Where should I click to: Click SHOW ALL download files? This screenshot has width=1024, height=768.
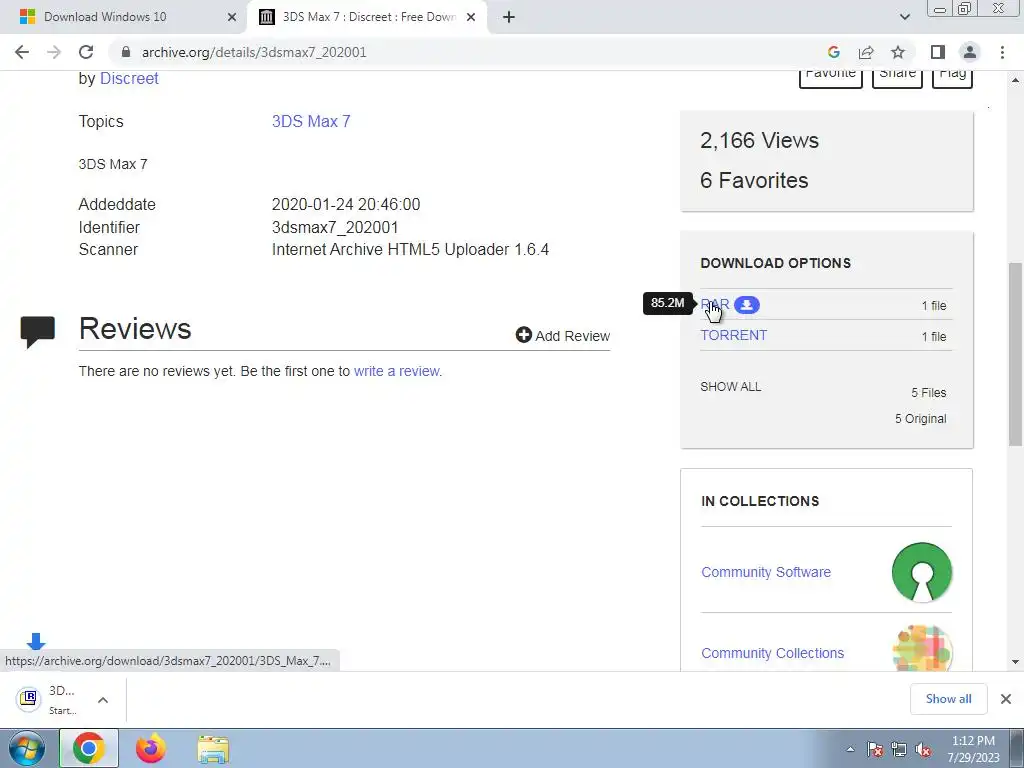tap(730, 387)
